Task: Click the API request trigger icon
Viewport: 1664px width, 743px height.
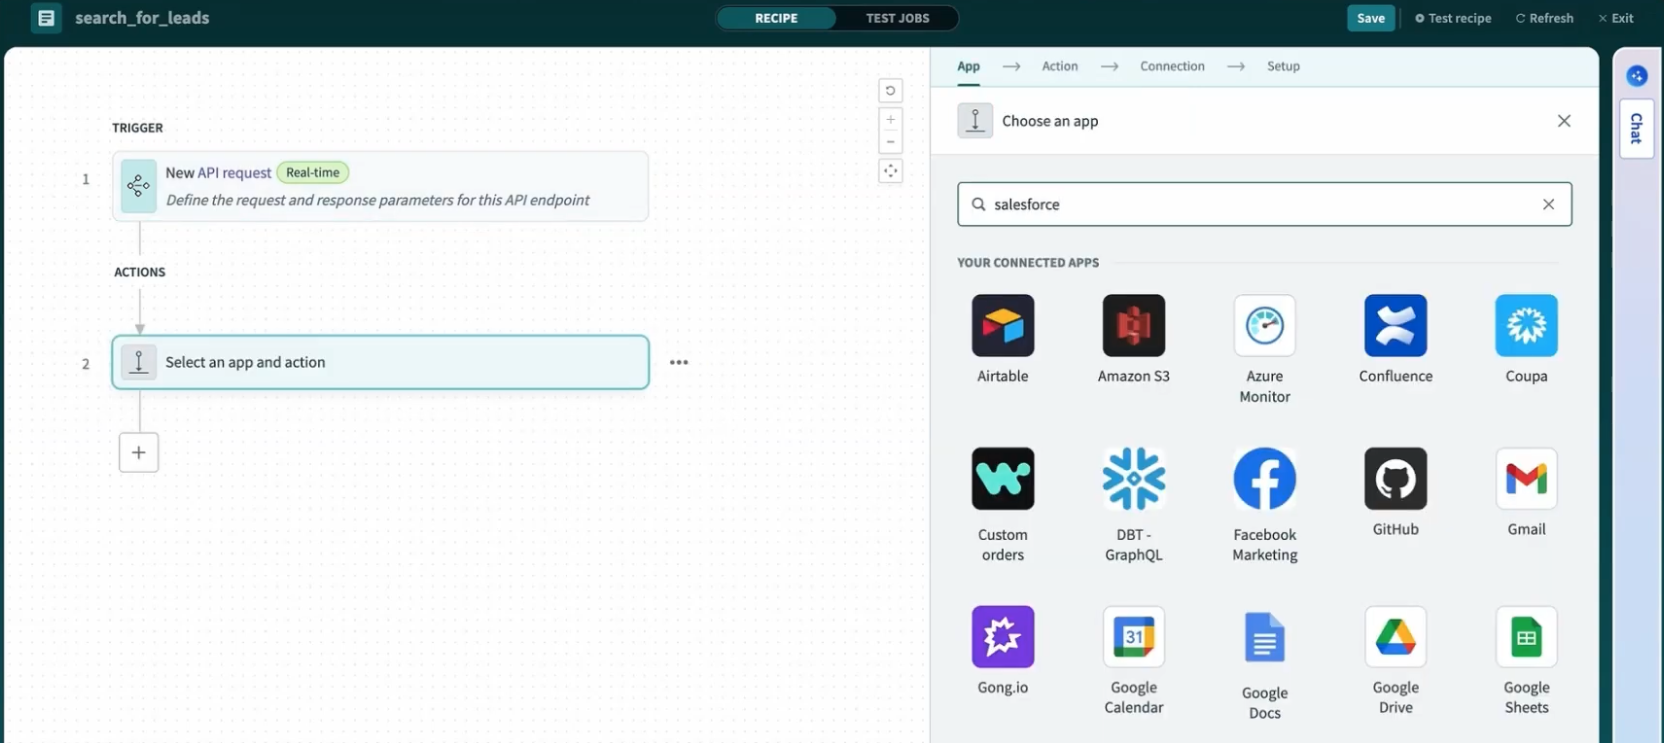Action: pyautogui.click(x=139, y=186)
